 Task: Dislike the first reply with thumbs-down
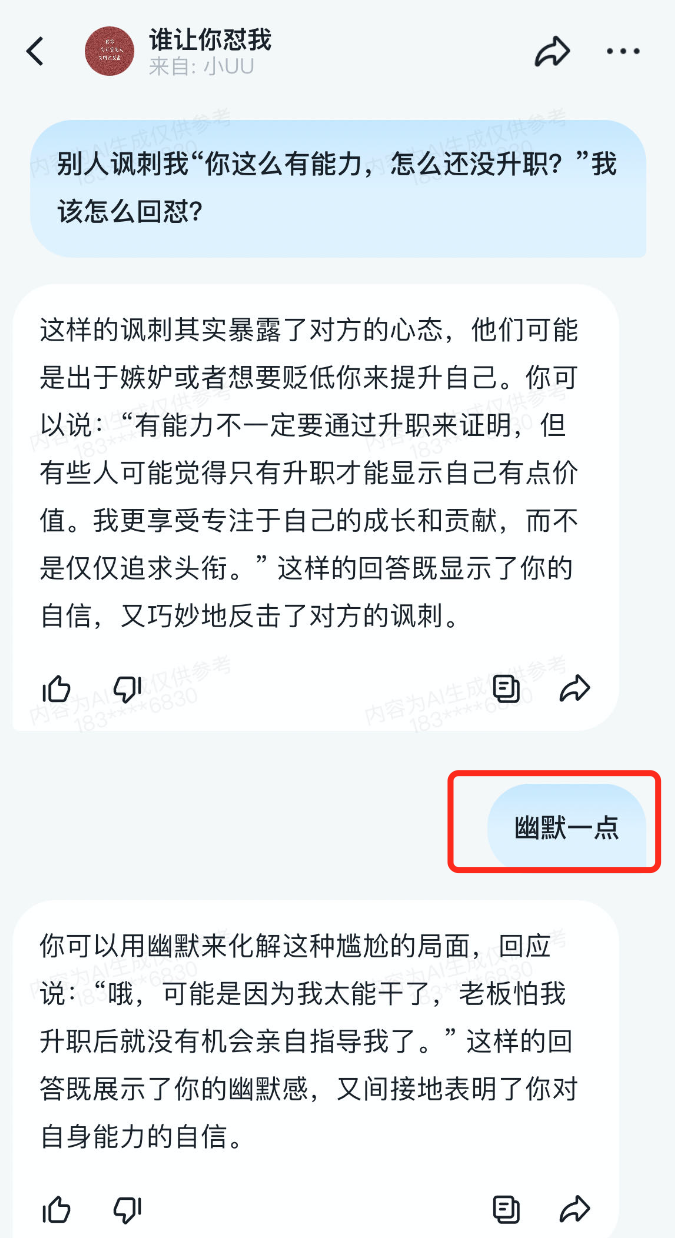[127, 688]
